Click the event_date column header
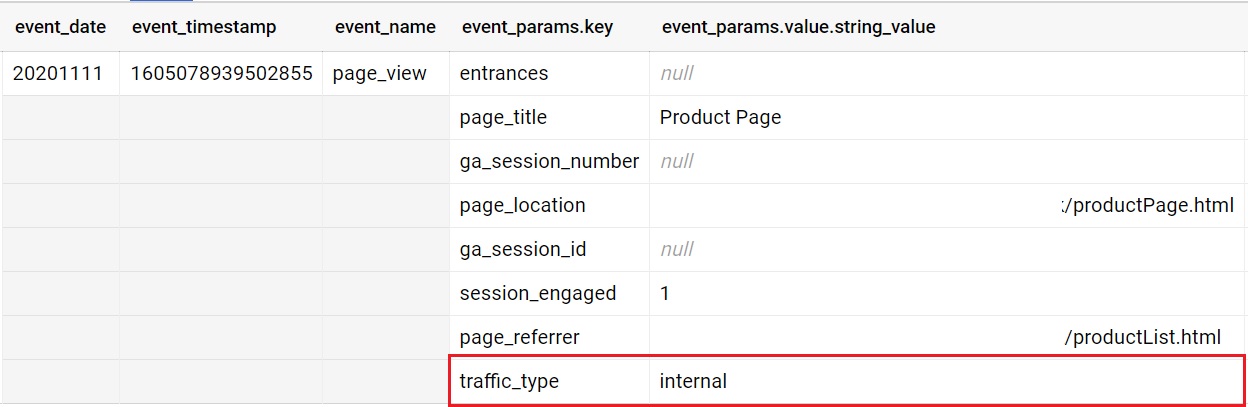 pos(60,27)
